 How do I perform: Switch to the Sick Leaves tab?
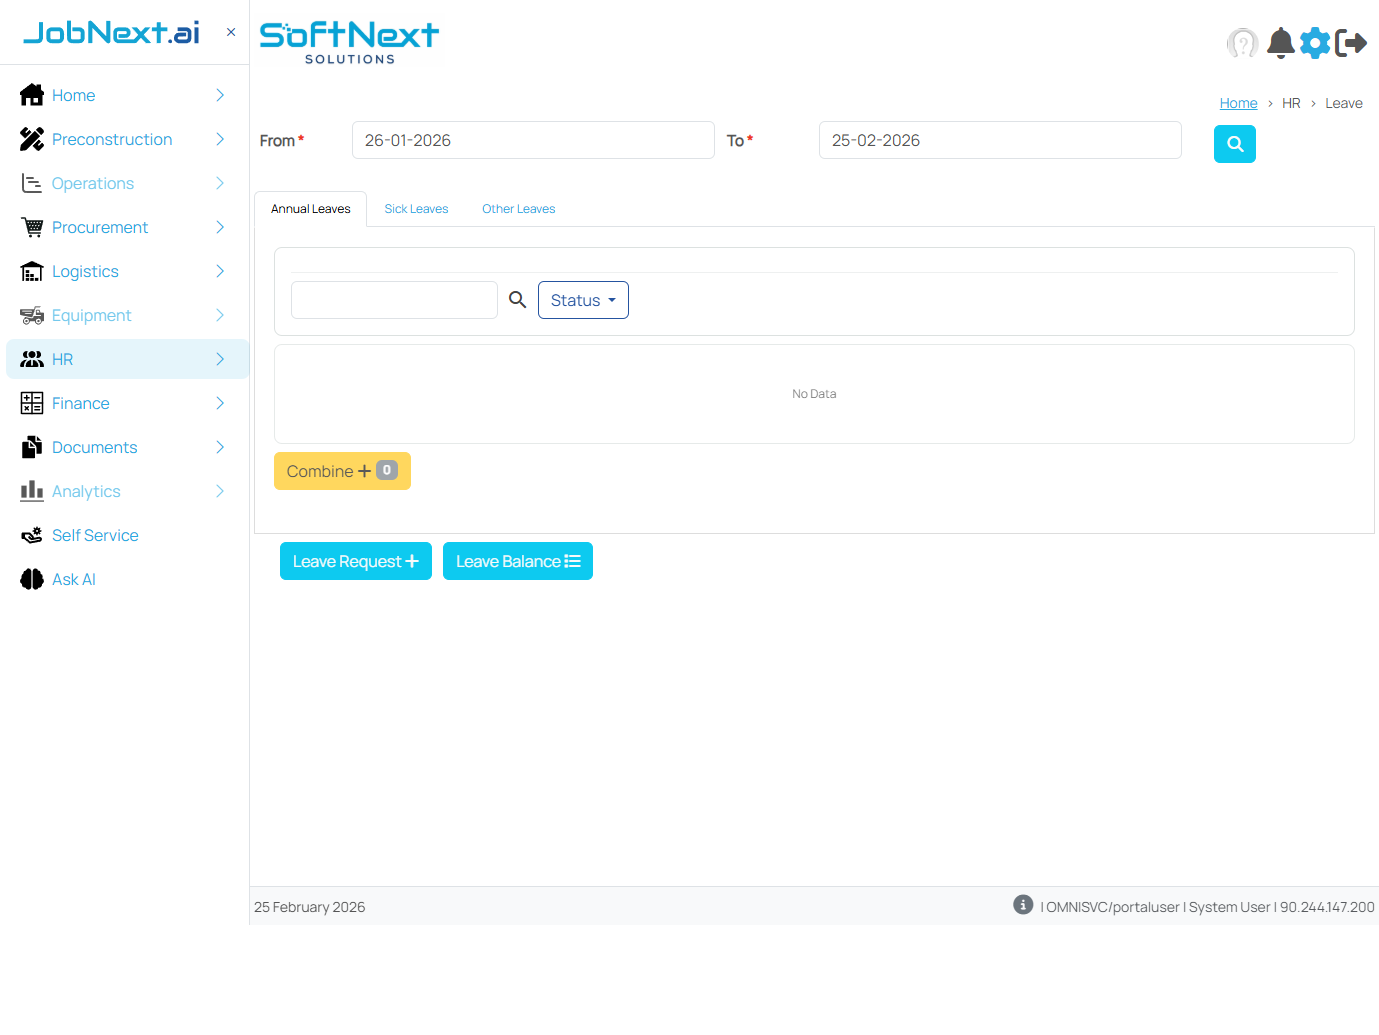pyautogui.click(x=416, y=208)
